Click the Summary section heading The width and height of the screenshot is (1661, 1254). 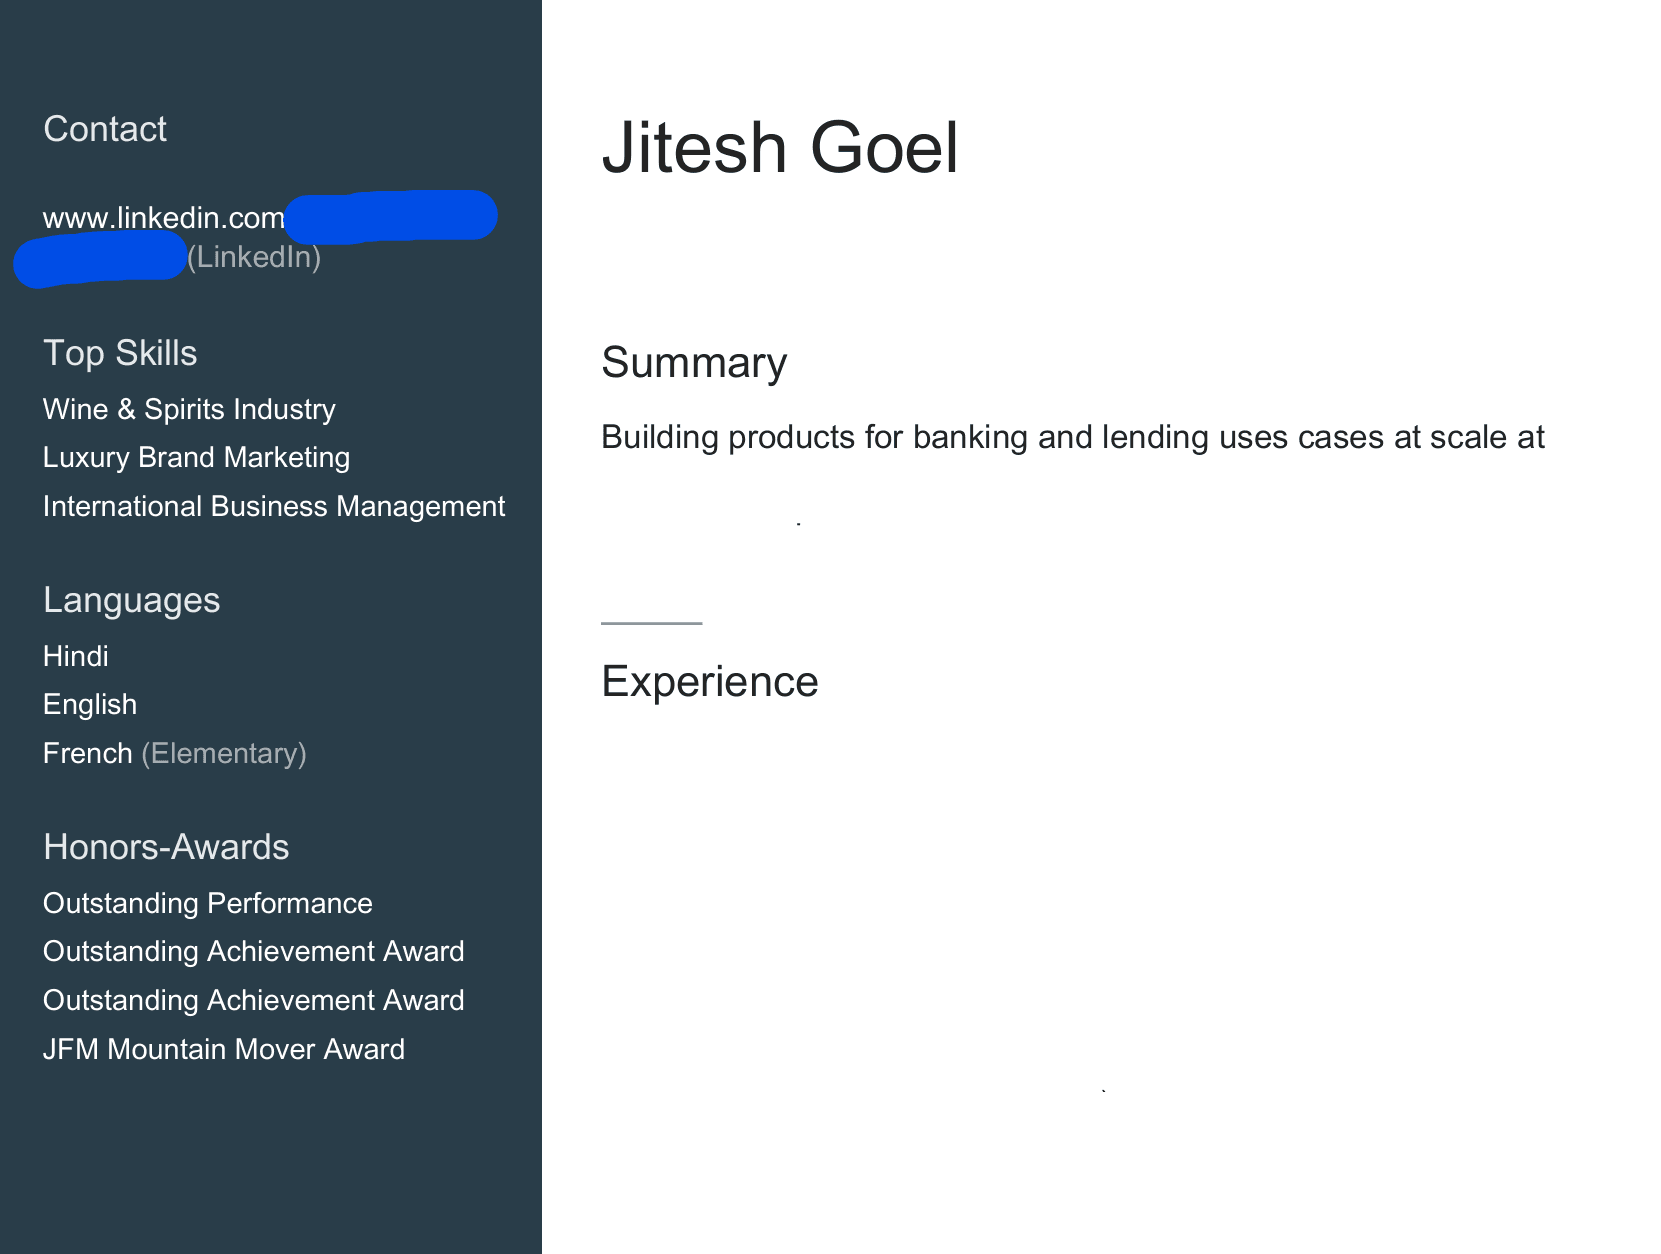[x=694, y=362]
